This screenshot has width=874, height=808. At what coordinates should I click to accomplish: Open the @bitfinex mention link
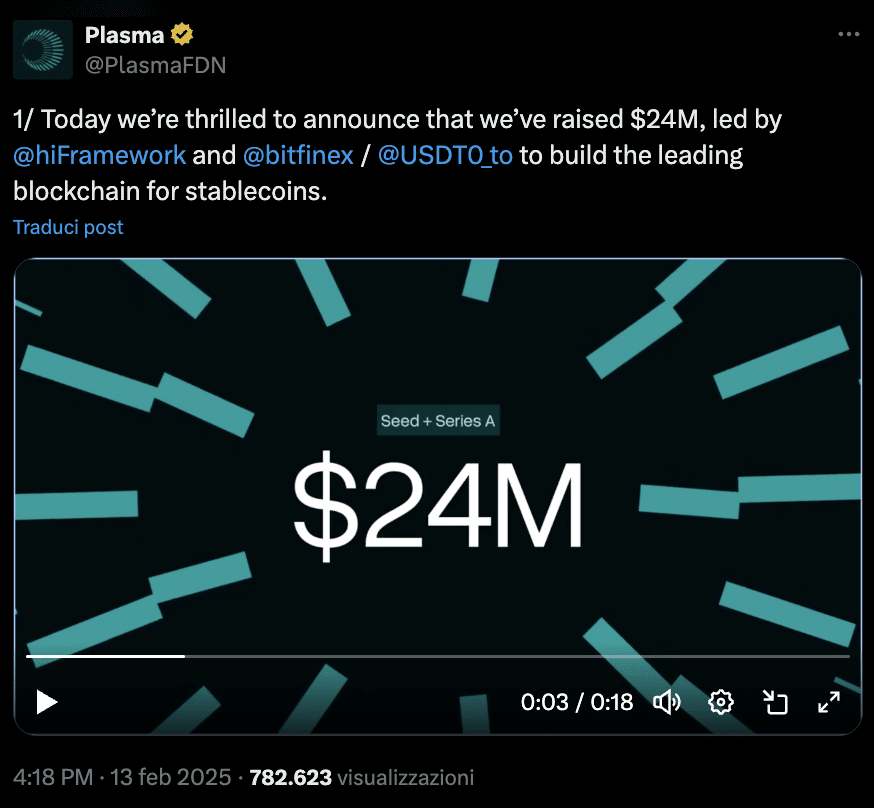[298, 155]
